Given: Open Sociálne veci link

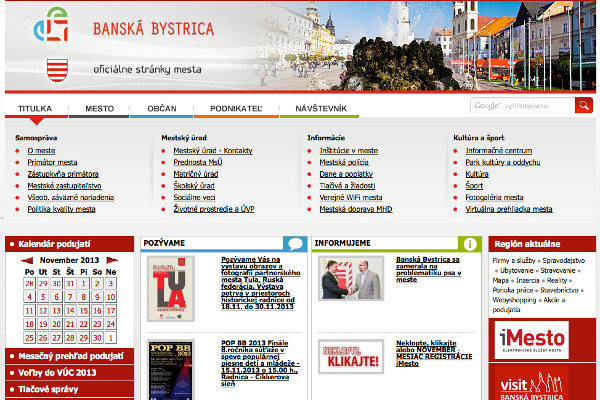Looking at the screenshot, I should coord(194,198).
